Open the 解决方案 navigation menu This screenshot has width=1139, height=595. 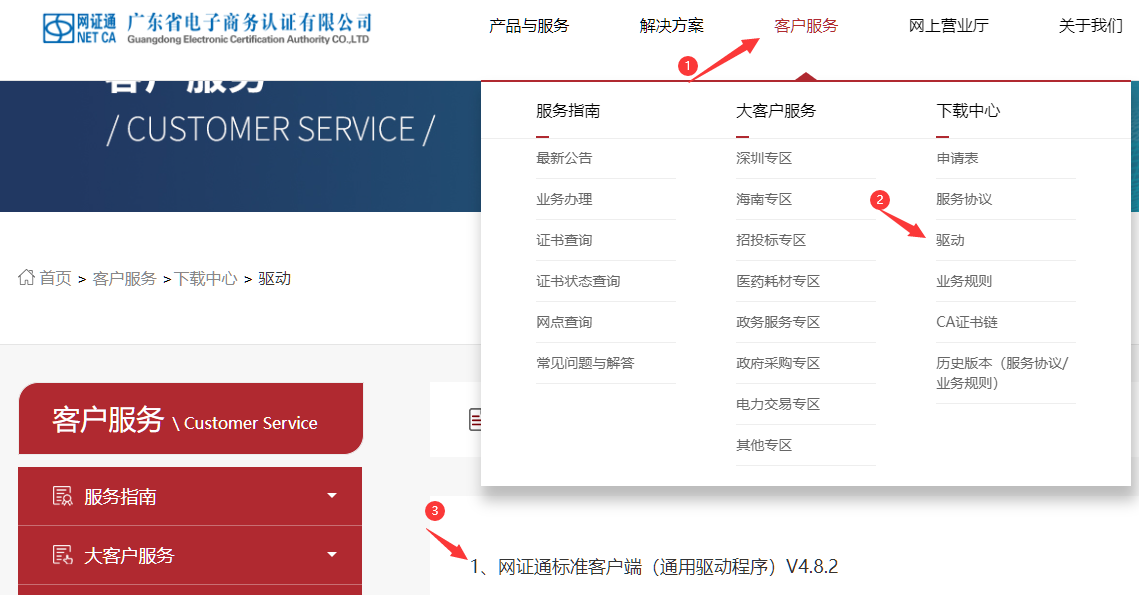pyautogui.click(x=671, y=26)
